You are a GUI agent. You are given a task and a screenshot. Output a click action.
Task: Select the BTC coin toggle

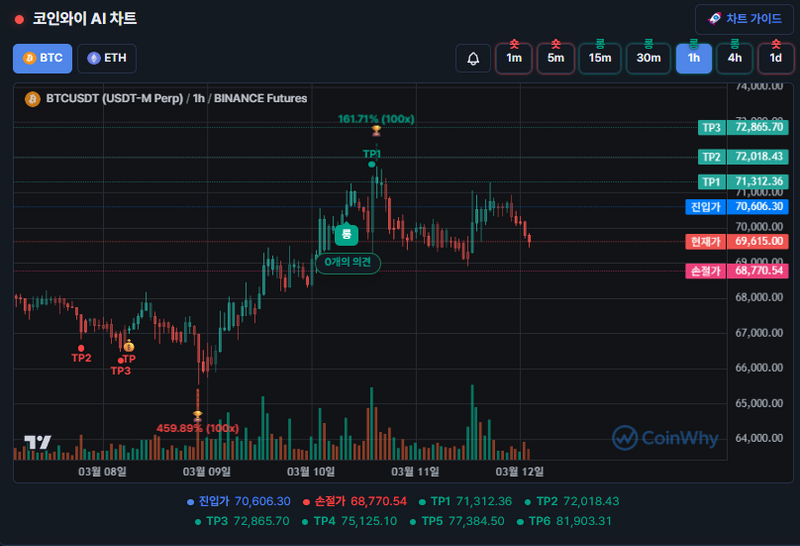tap(42, 58)
